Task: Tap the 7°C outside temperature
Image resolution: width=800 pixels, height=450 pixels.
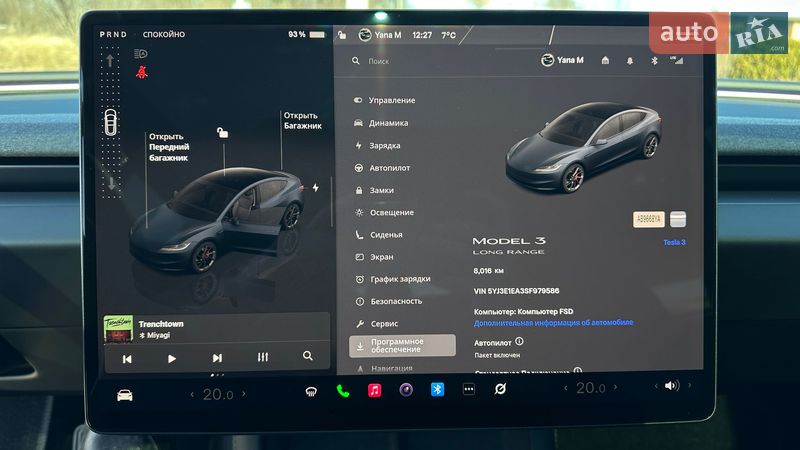Action: [x=448, y=35]
